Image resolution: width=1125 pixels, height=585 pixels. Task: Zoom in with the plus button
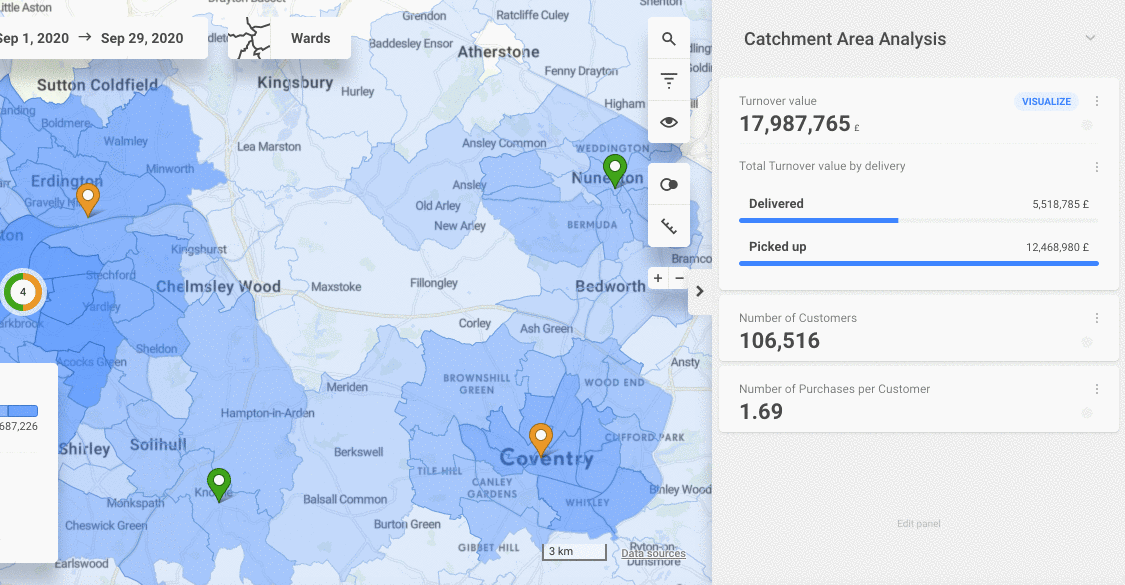pyautogui.click(x=658, y=278)
